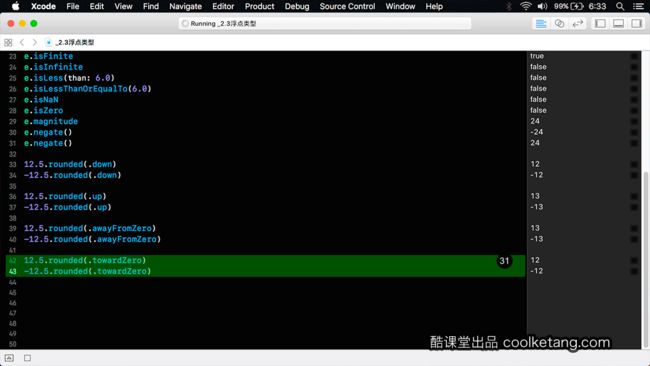Show result for e.magnitude line

tap(634, 121)
